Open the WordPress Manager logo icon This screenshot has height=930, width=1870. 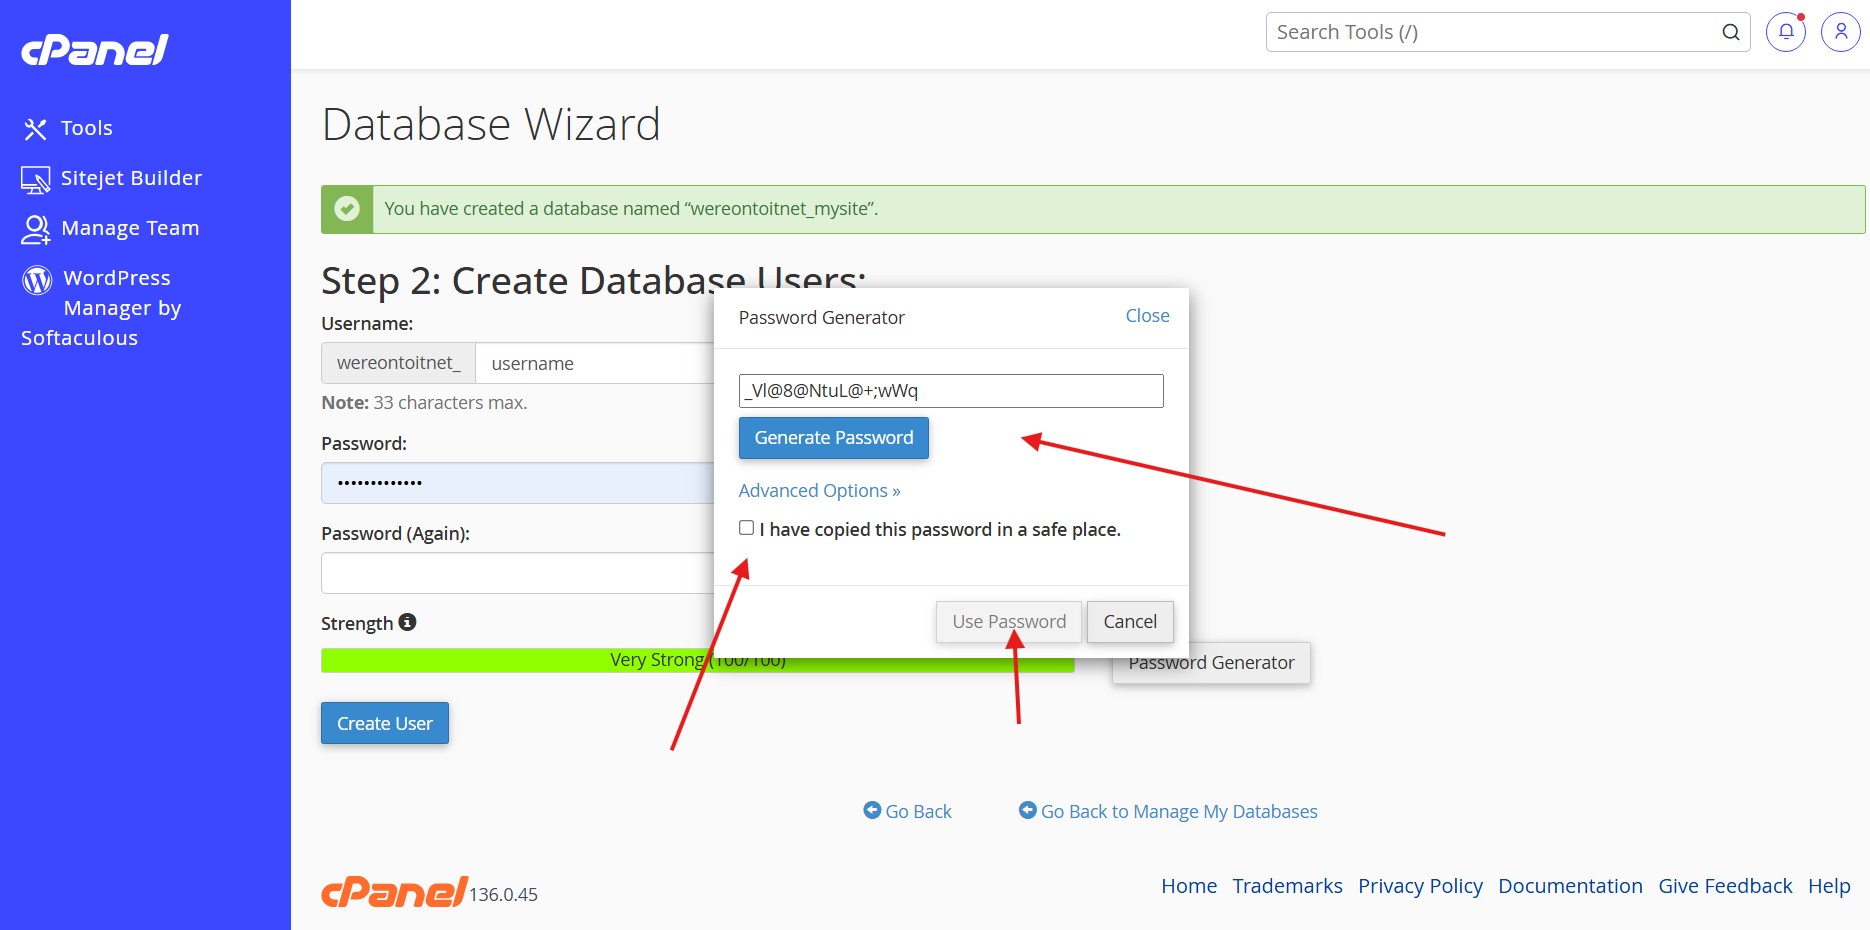pyautogui.click(x=37, y=280)
